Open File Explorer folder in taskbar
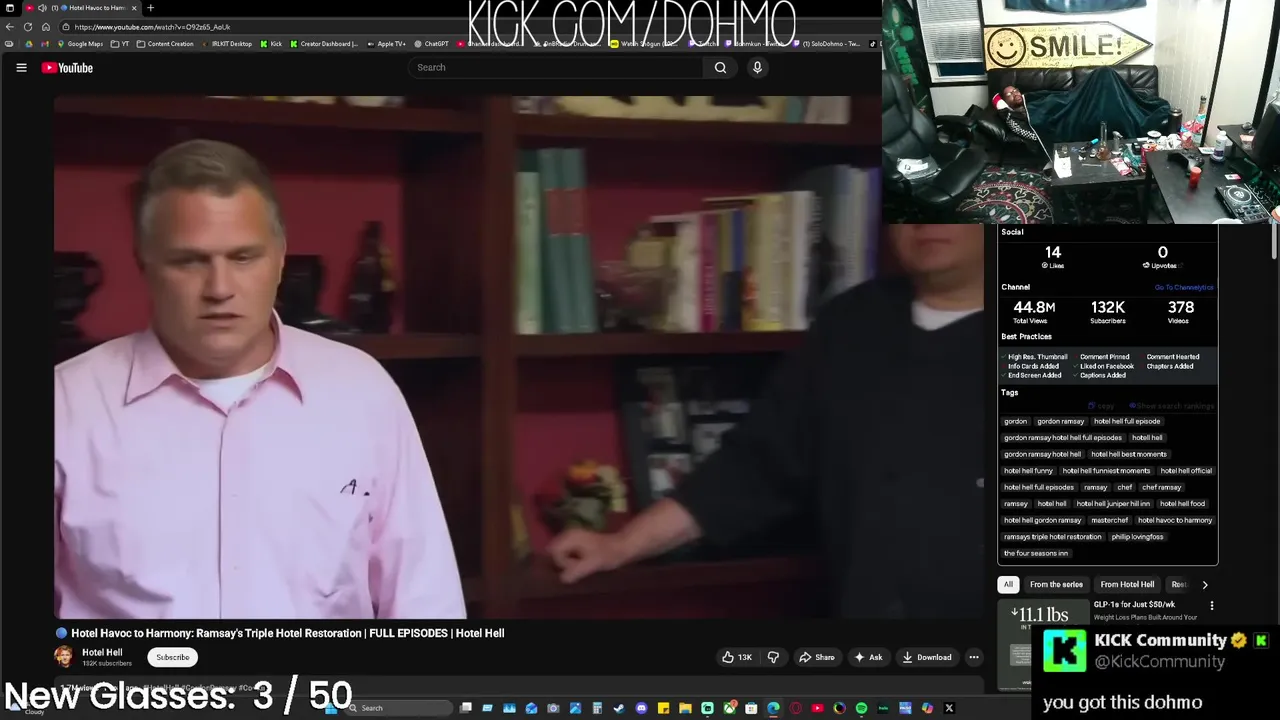This screenshot has height=720, width=1280. (685, 708)
